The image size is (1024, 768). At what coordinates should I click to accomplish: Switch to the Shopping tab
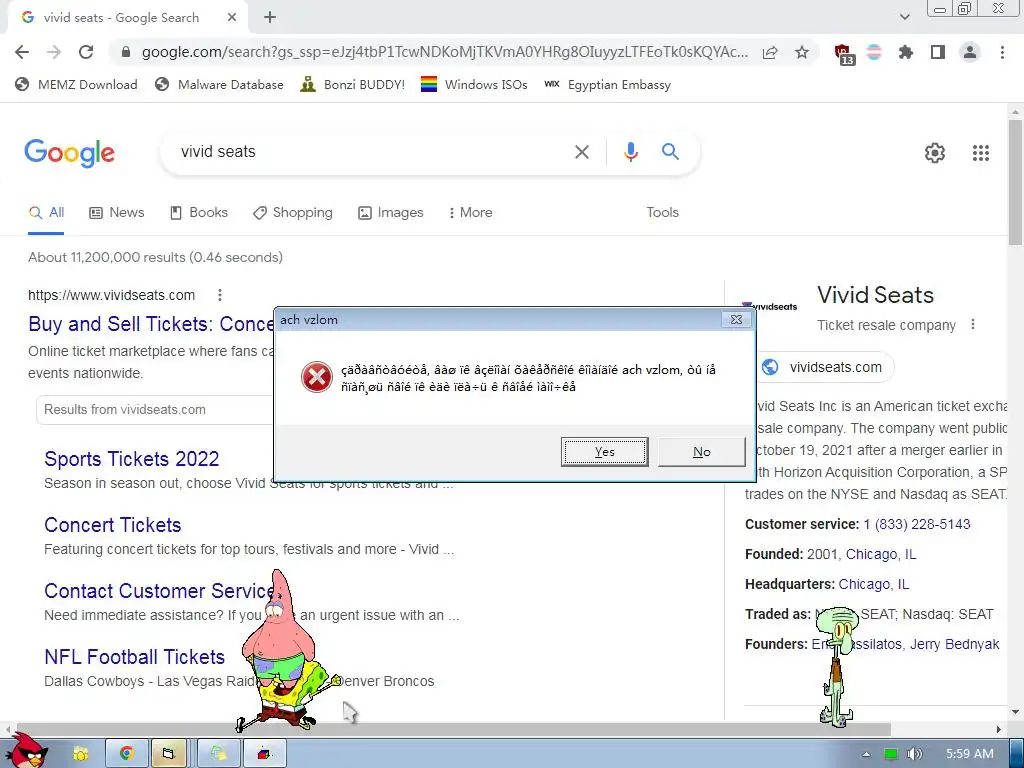pos(293,213)
